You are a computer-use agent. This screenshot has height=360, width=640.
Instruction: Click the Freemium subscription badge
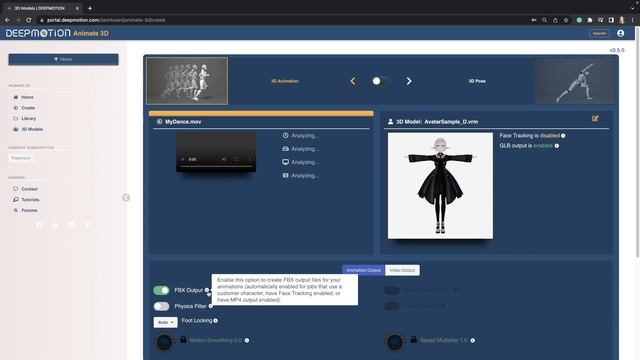click(x=21, y=158)
